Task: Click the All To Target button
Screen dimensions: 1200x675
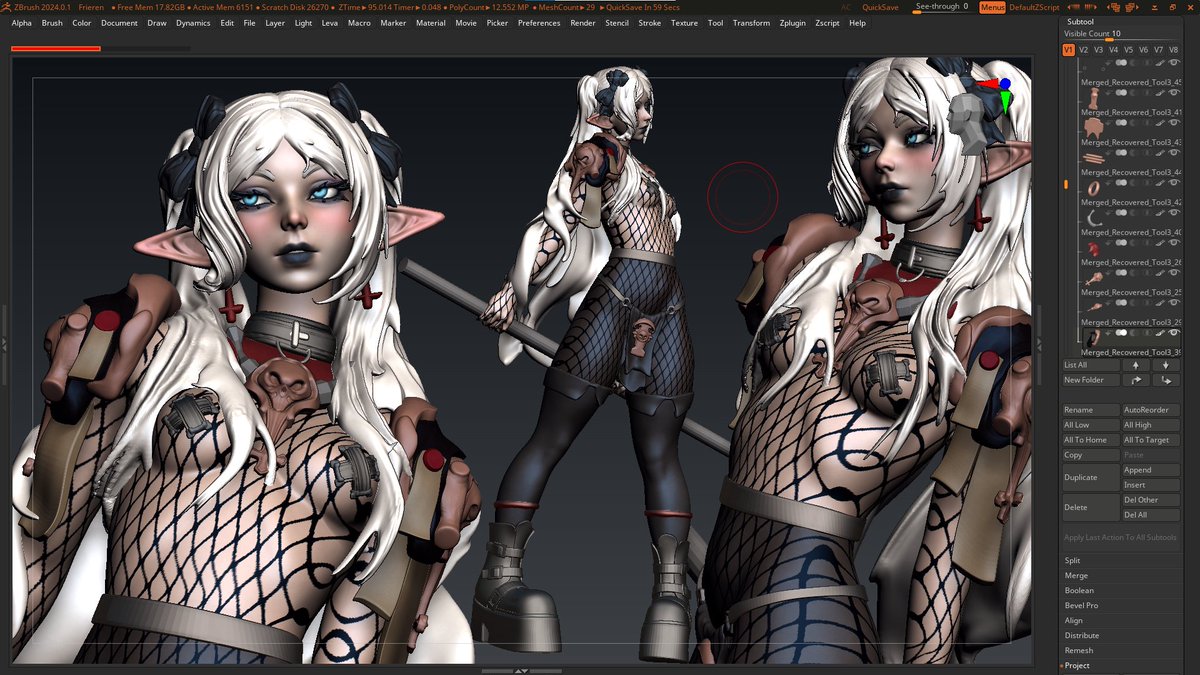Action: 1151,440
